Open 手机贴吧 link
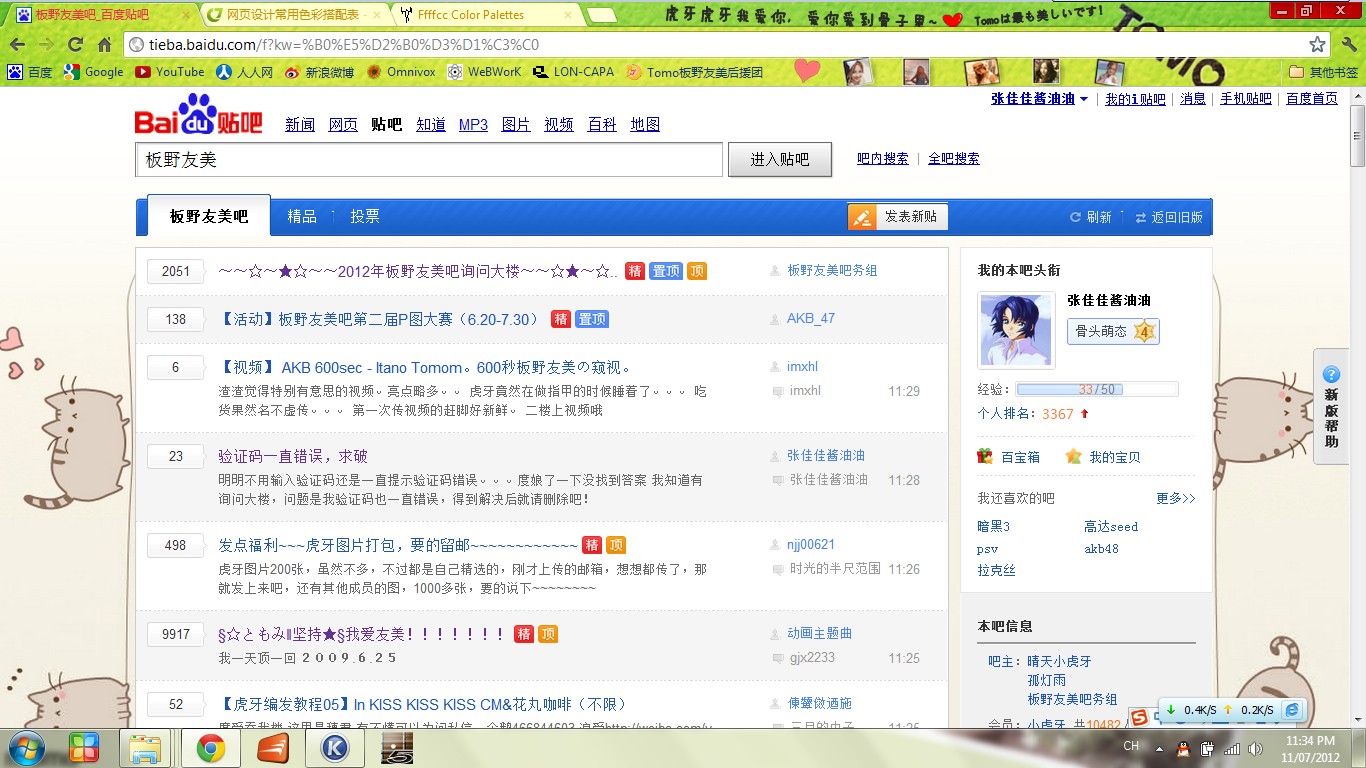This screenshot has width=1366, height=768. (x=1246, y=99)
